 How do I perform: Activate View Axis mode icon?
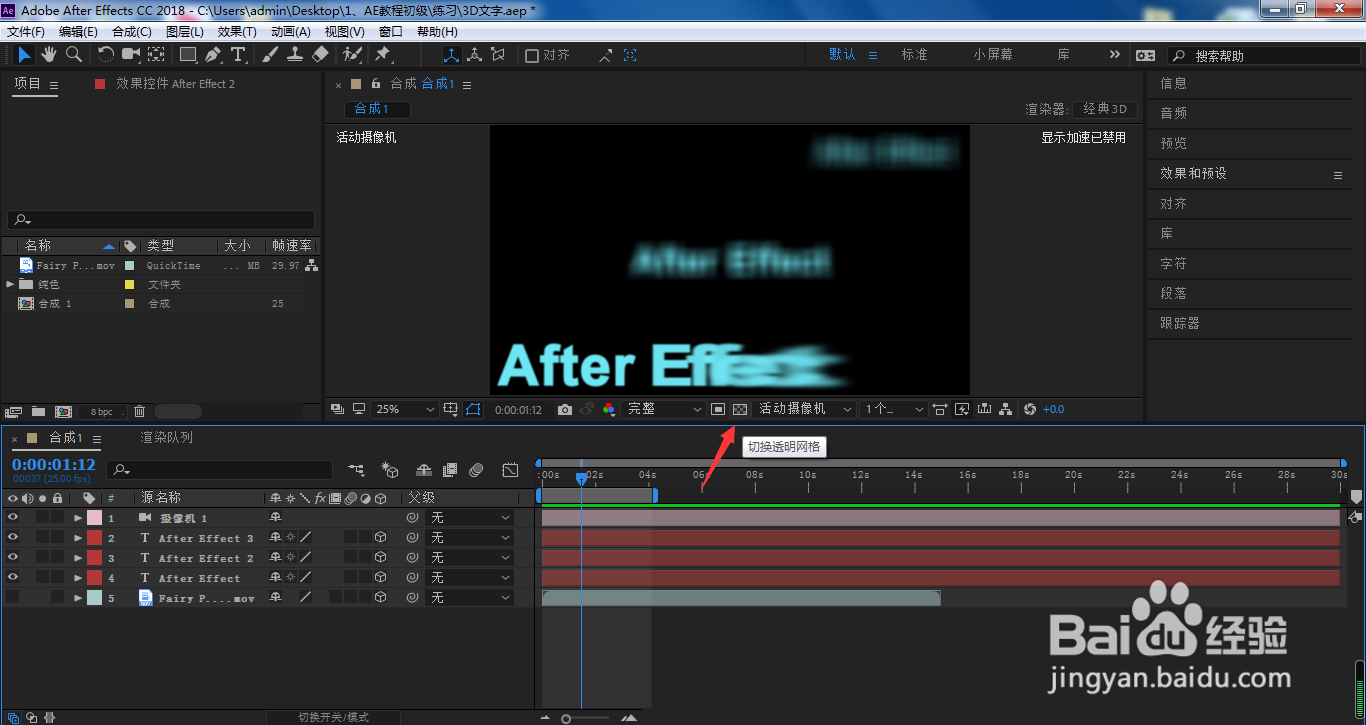point(498,55)
